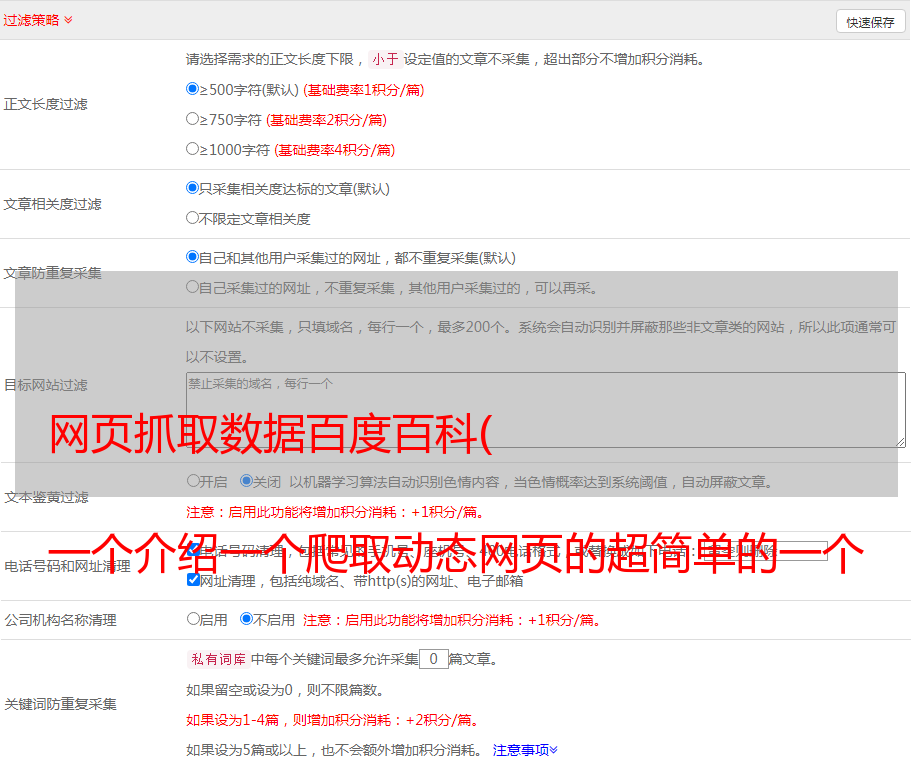Select 启用 for 公司机构名称清理
Screen dimensions: 912x768
[x=193, y=618]
